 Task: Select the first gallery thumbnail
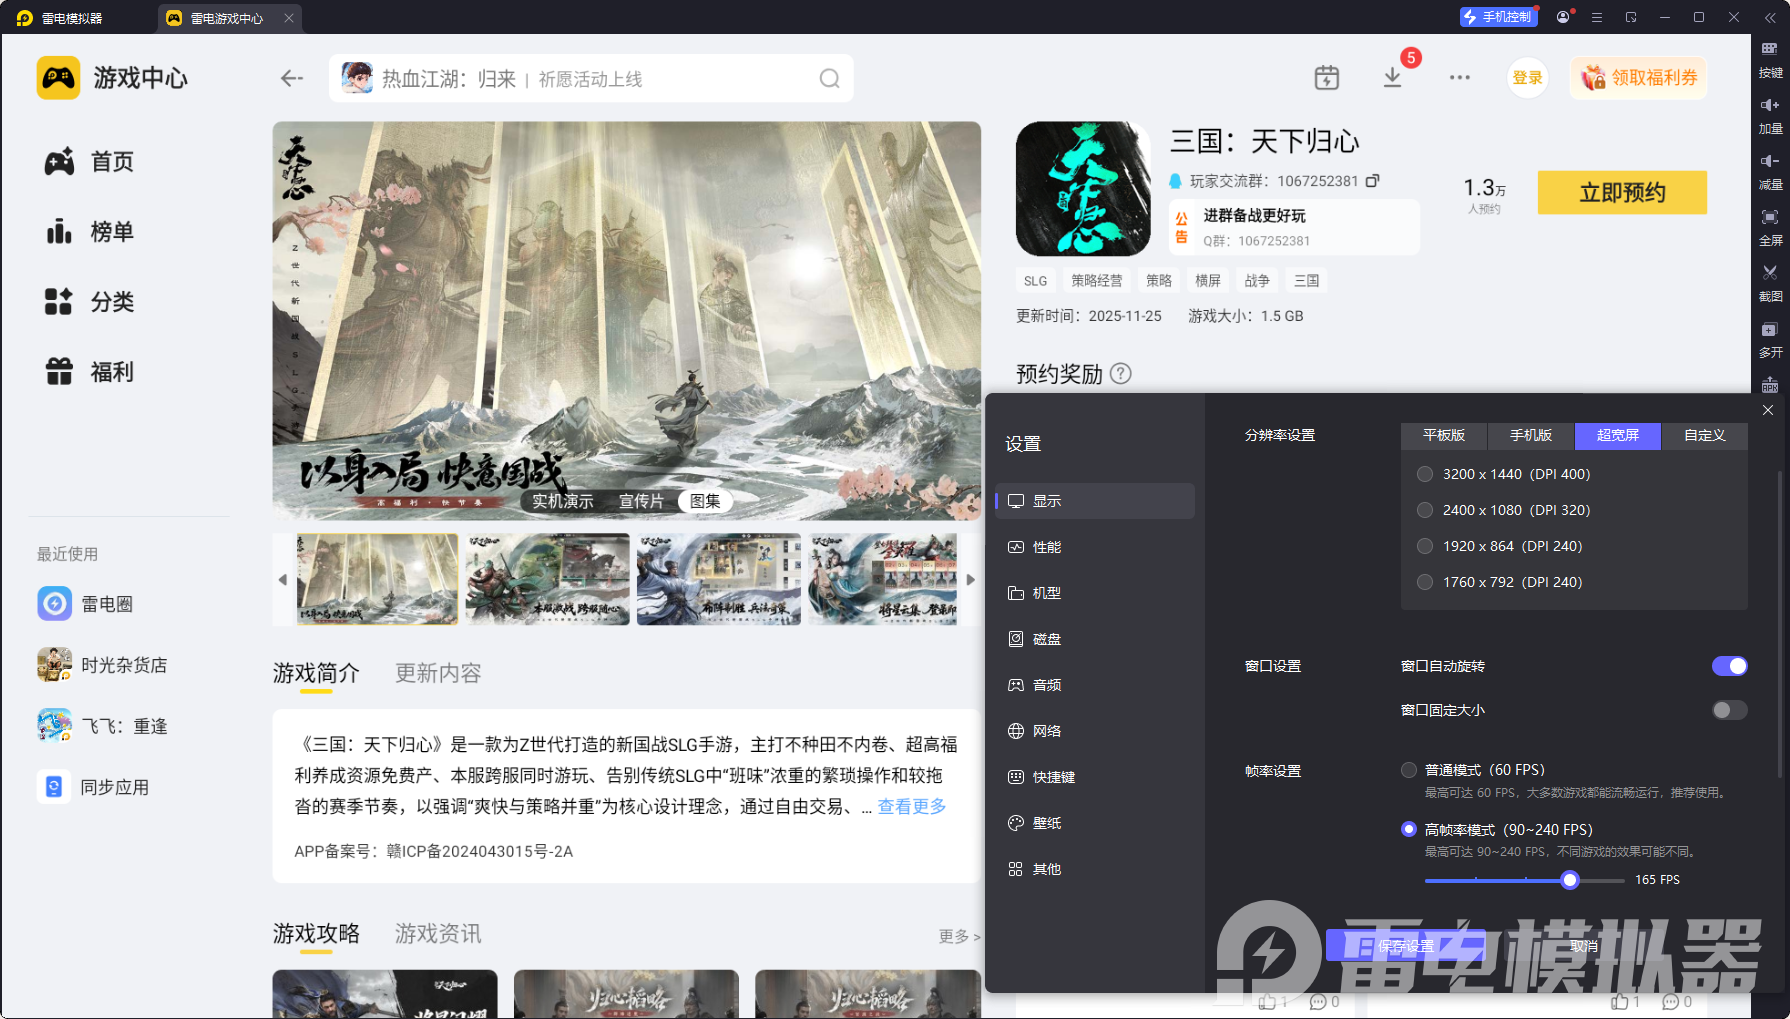pos(377,579)
